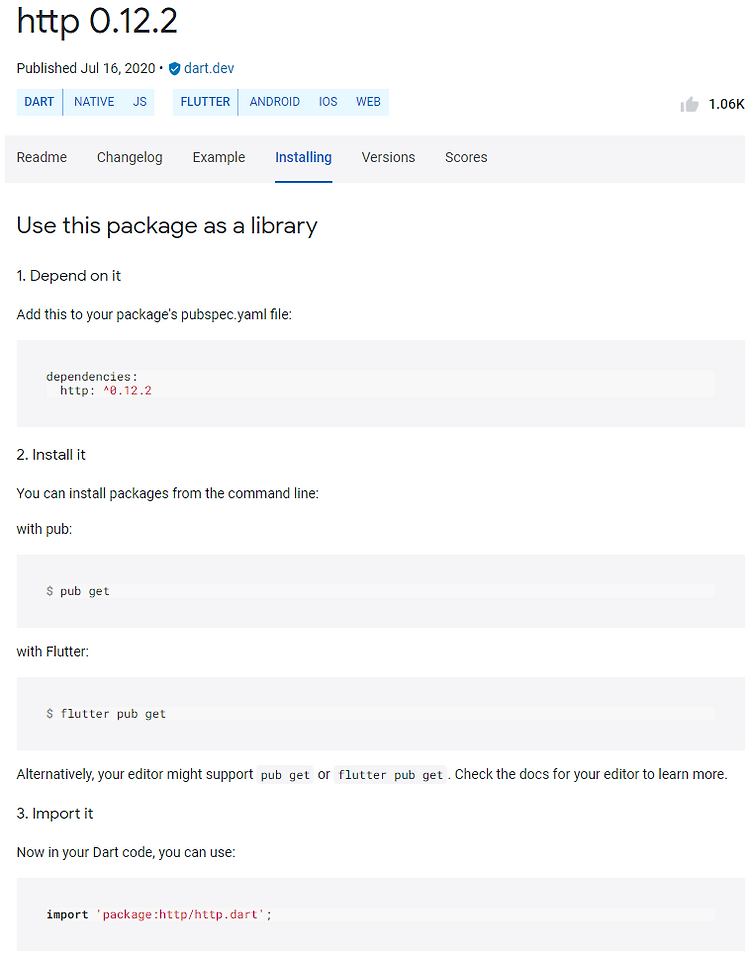Click the 'http: ^0.12.2' code line
The width and height of the screenshot is (750, 955).
(x=105, y=390)
